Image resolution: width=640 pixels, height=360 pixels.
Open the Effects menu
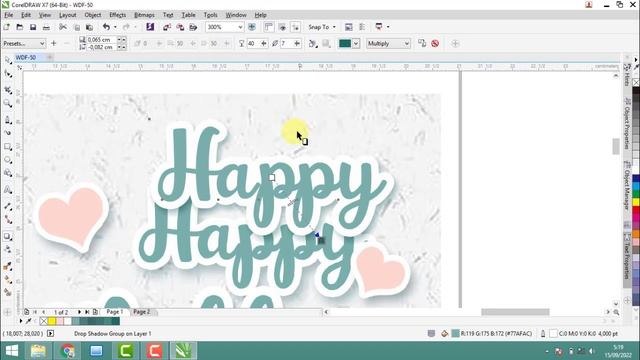pos(118,15)
